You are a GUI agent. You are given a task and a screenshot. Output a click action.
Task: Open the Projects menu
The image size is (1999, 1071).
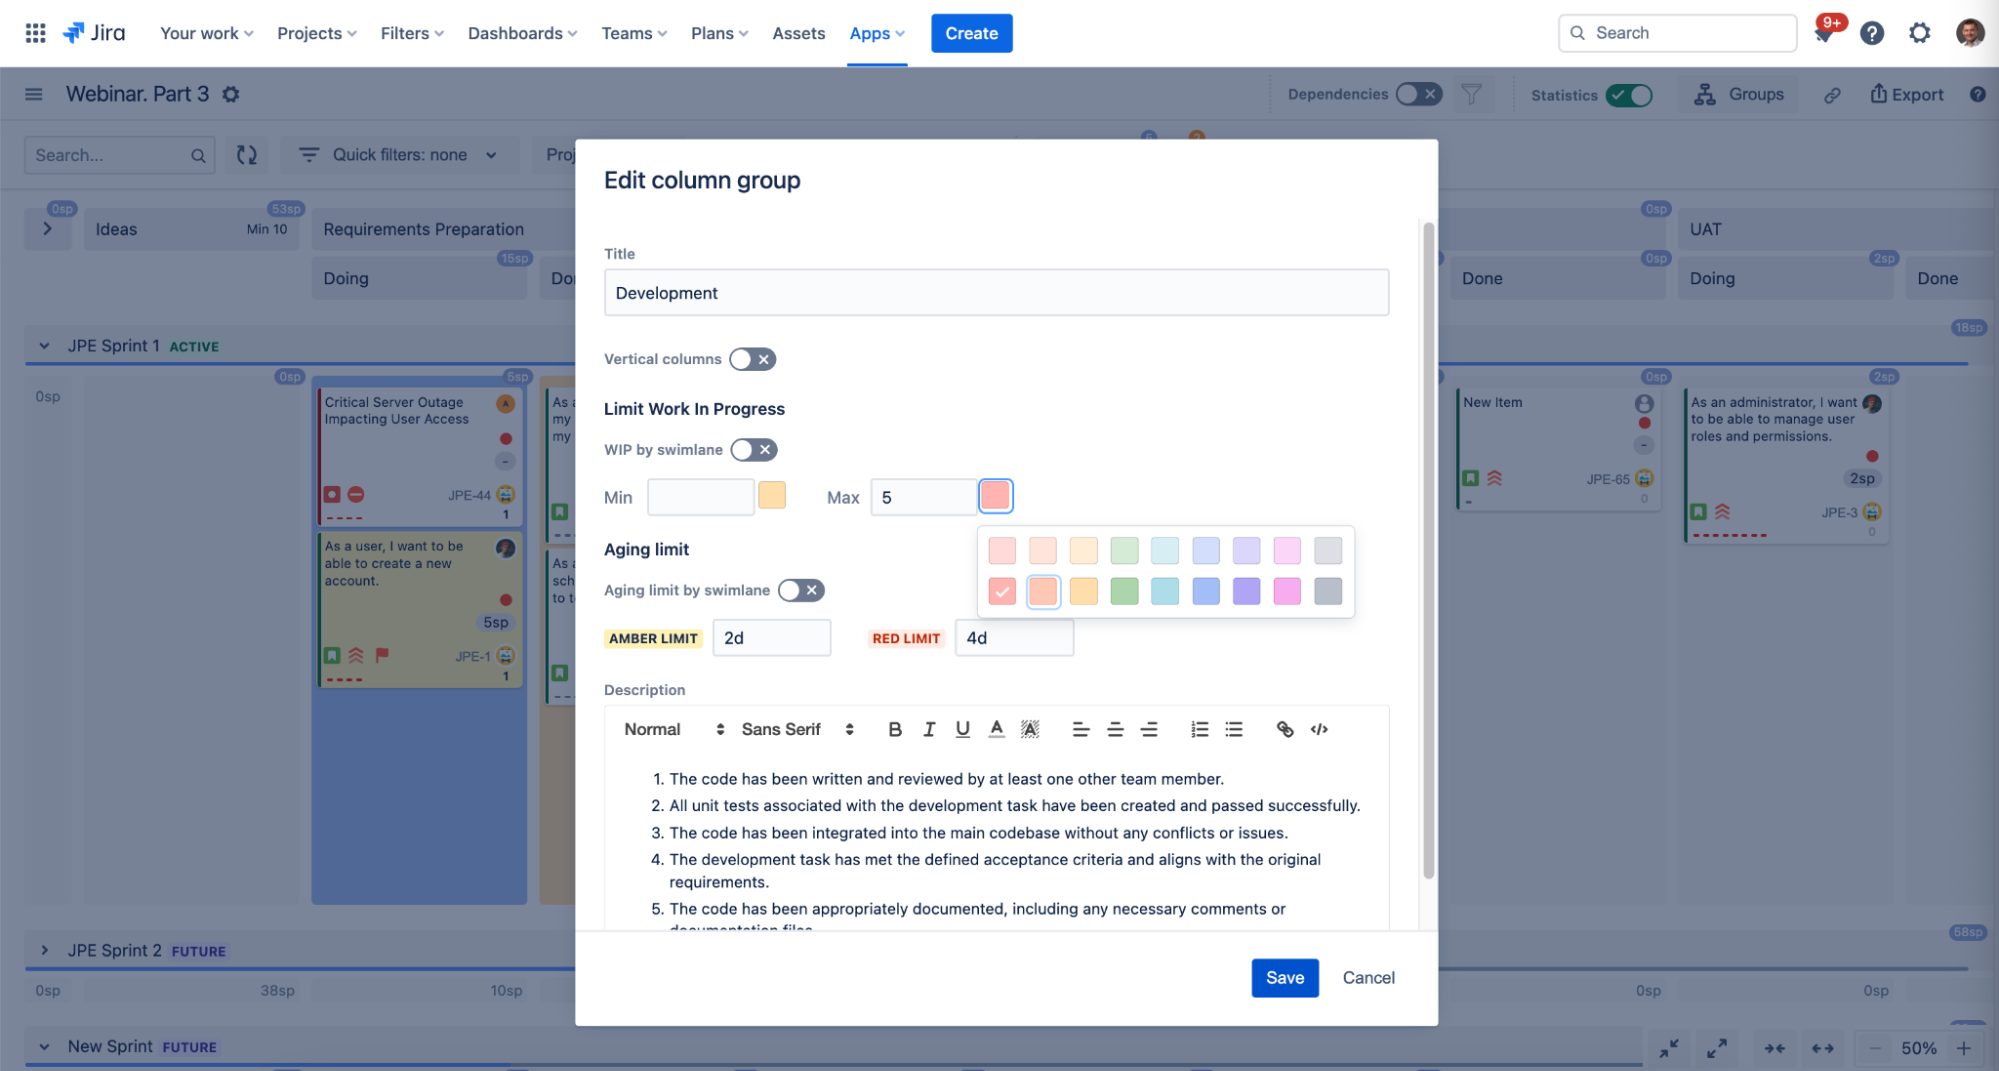(316, 33)
